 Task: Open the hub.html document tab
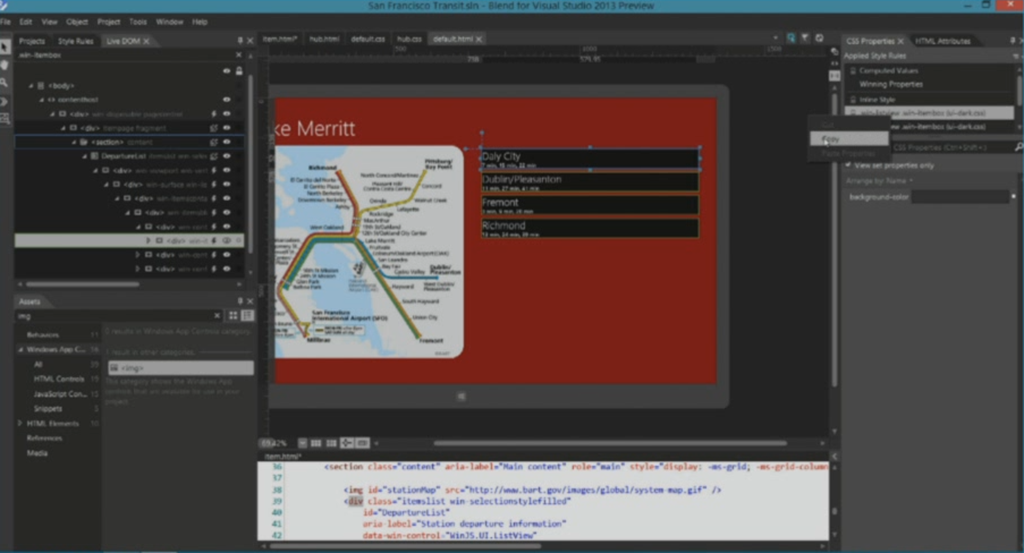324,39
